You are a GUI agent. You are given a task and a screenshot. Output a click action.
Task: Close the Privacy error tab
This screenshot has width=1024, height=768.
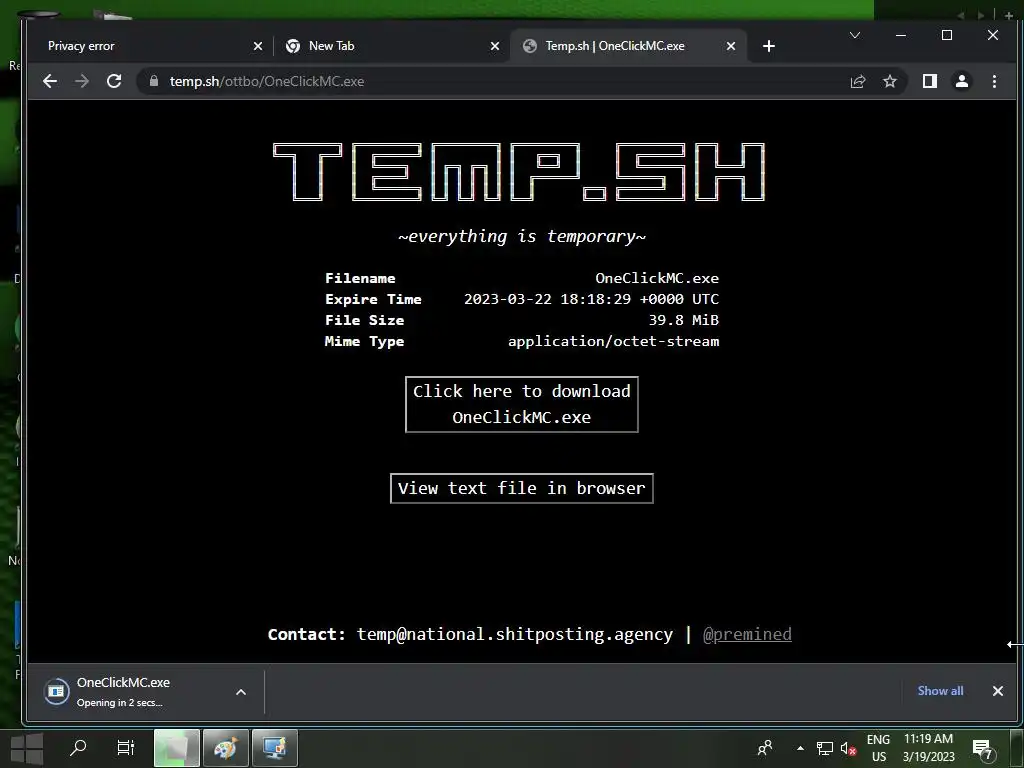coord(258,46)
